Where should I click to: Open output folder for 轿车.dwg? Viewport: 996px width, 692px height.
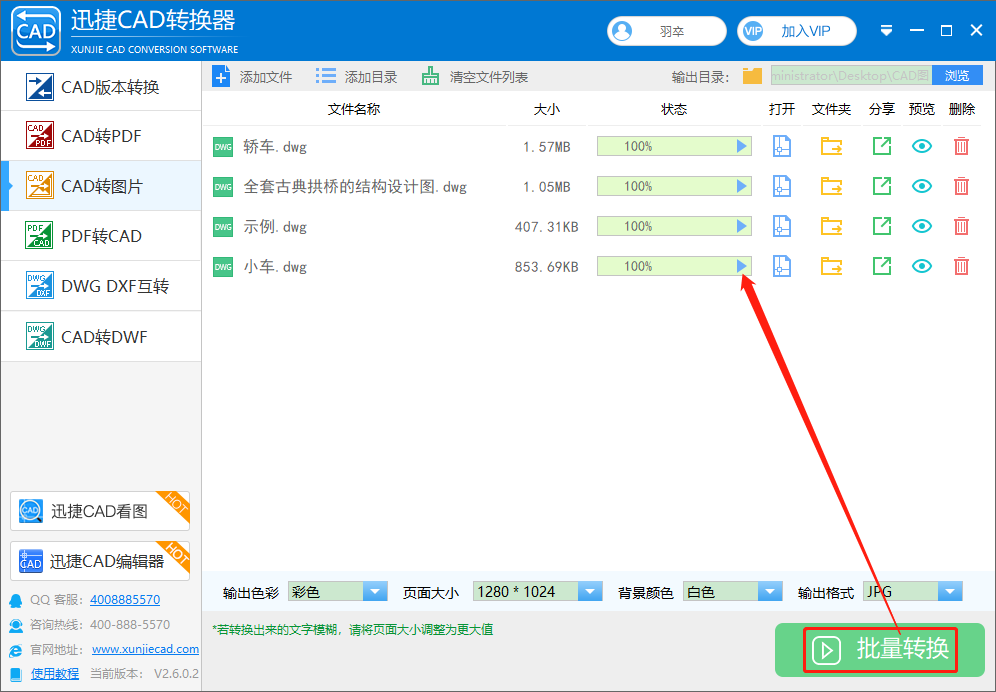click(x=831, y=146)
